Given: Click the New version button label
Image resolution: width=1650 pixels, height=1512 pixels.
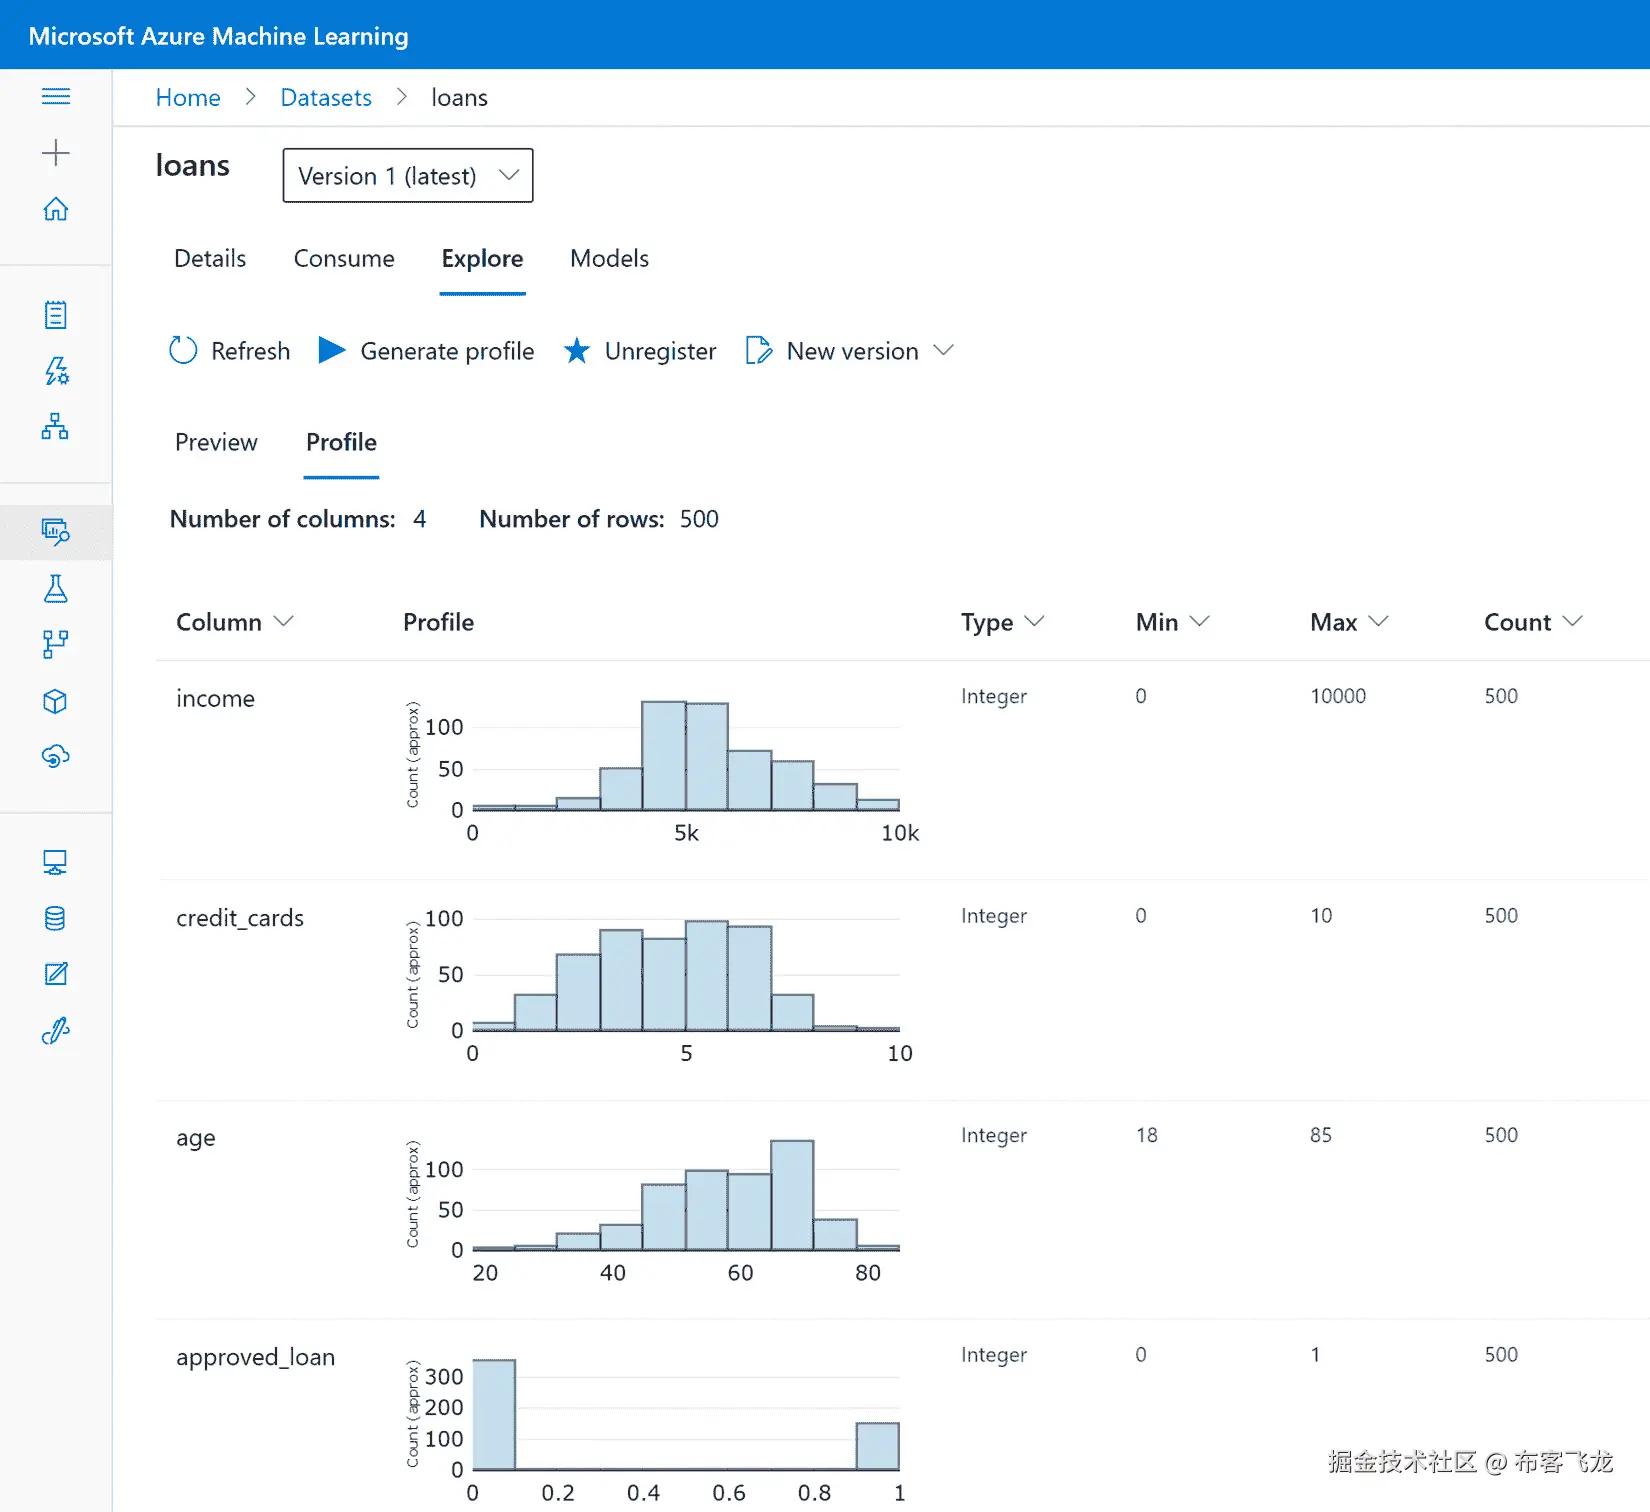Looking at the screenshot, I should tap(852, 351).
